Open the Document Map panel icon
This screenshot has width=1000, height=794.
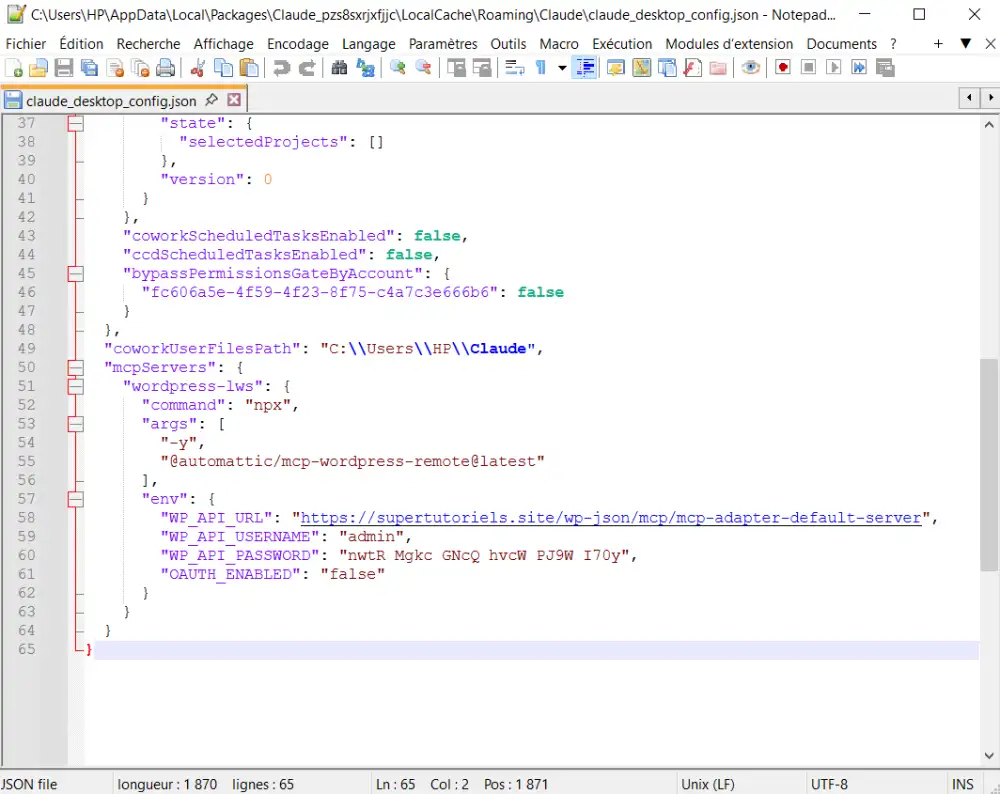click(x=642, y=68)
